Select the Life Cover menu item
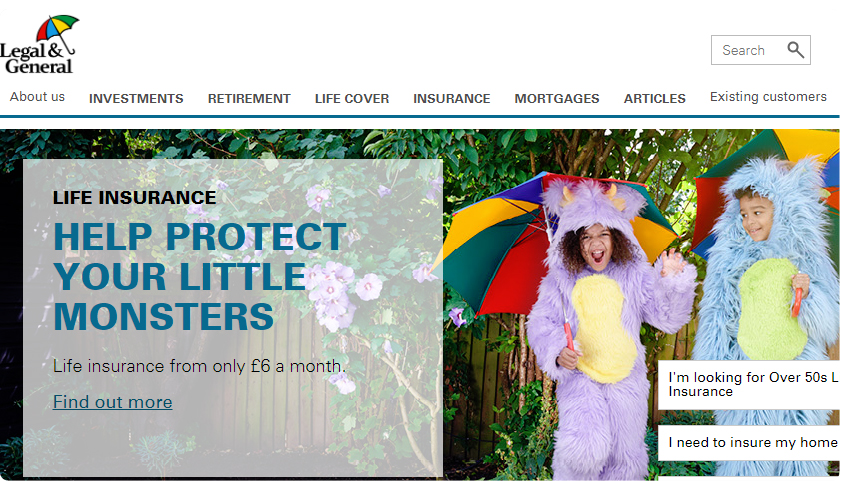Screen dimensions: 846x483 (x=352, y=99)
